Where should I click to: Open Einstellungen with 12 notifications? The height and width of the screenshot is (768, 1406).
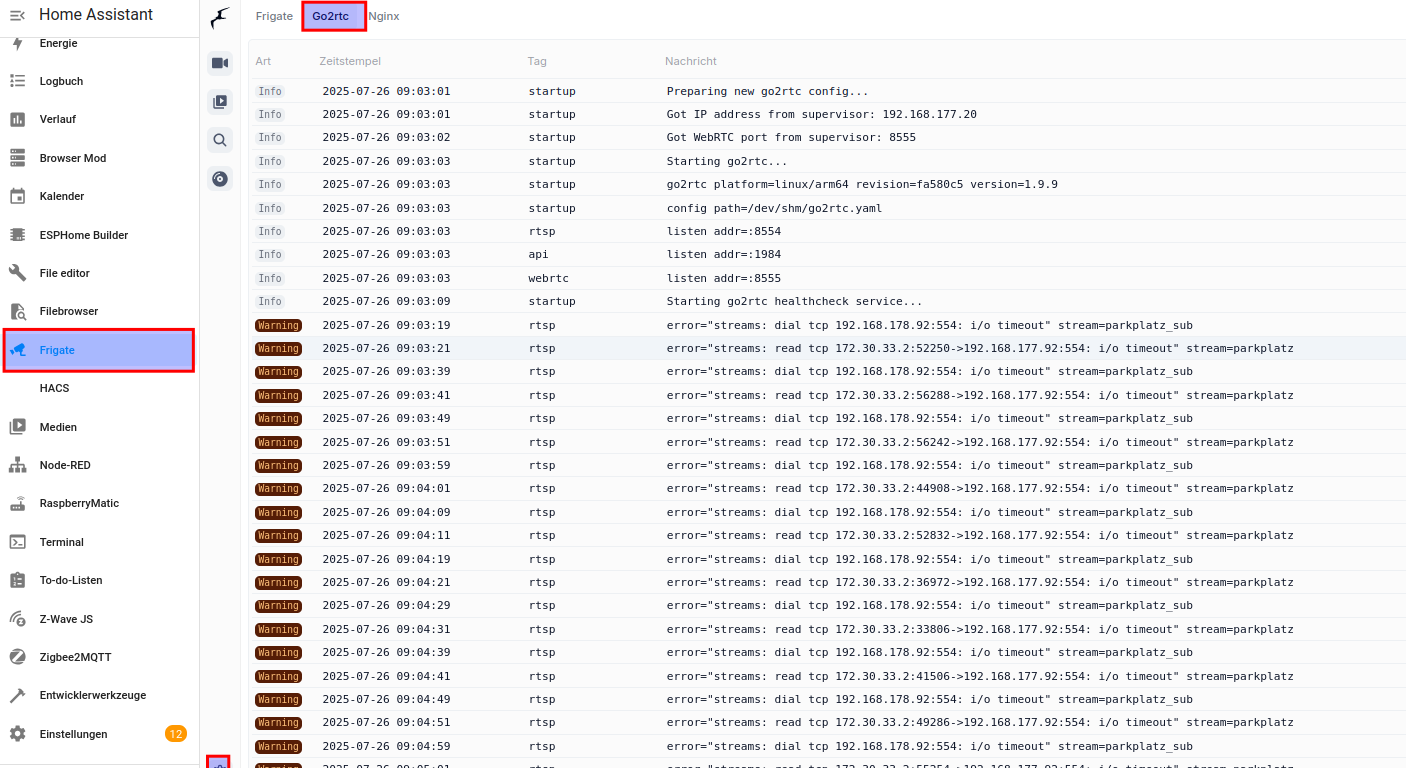73,734
